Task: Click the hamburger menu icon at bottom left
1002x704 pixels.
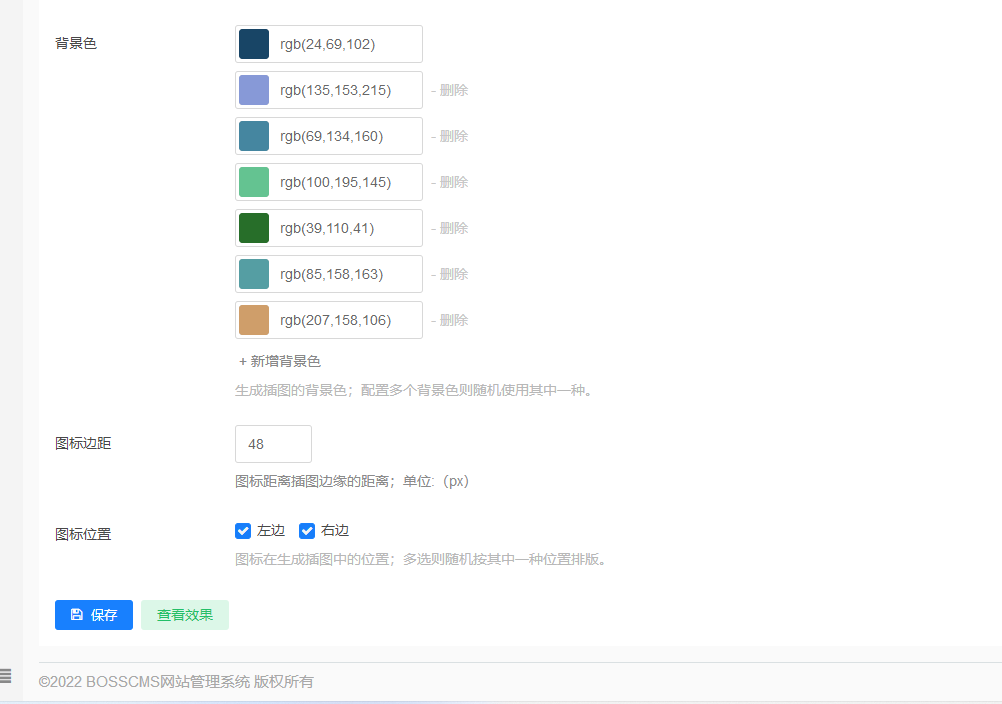Action: [5, 676]
